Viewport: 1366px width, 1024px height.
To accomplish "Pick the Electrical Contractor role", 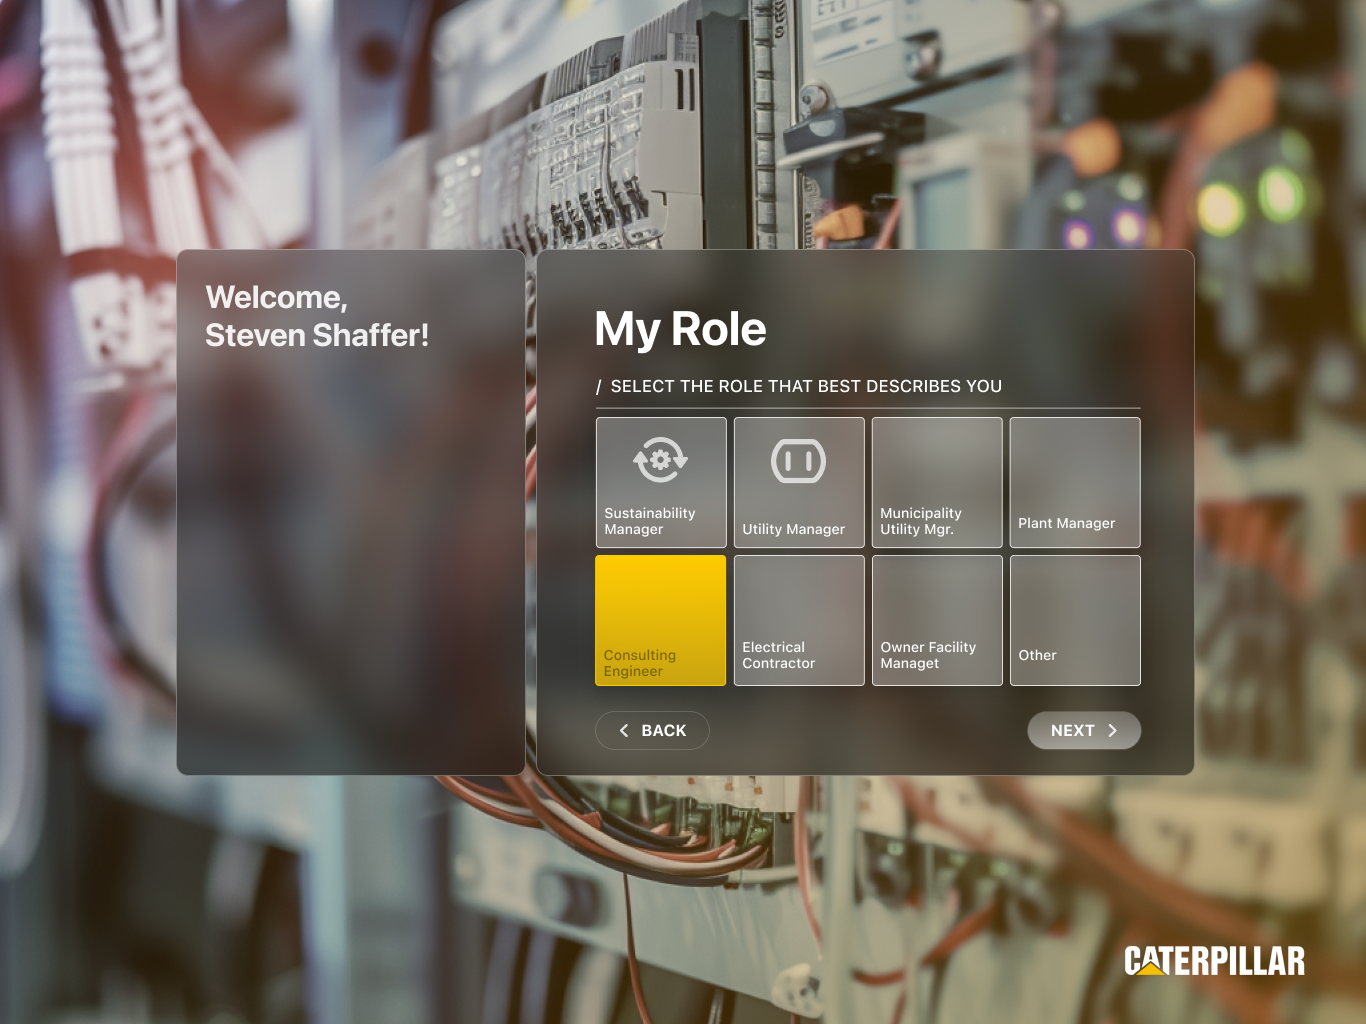I will 799,620.
